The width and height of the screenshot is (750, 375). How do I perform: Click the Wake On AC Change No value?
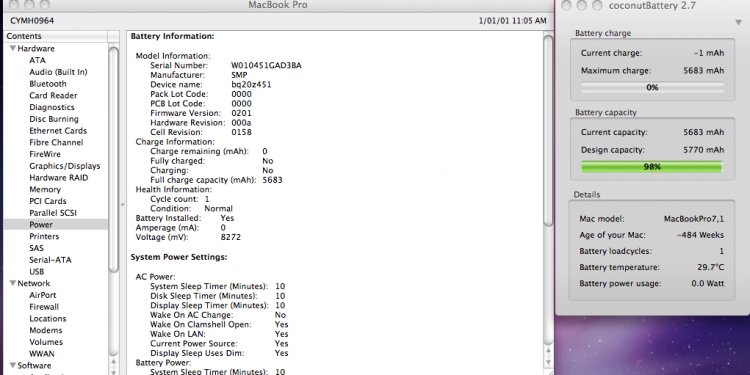click(280, 315)
